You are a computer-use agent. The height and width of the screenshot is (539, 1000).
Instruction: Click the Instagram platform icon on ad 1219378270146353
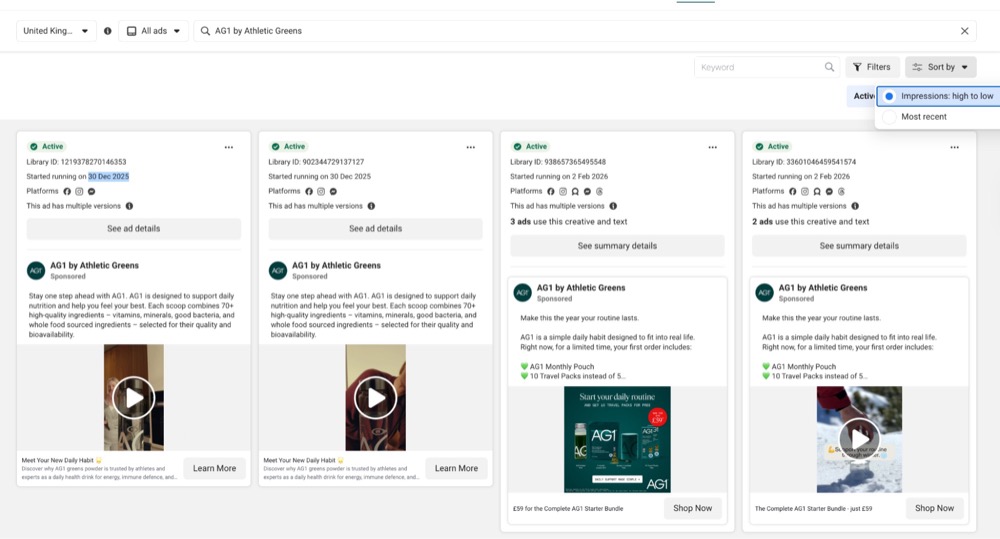(79, 191)
